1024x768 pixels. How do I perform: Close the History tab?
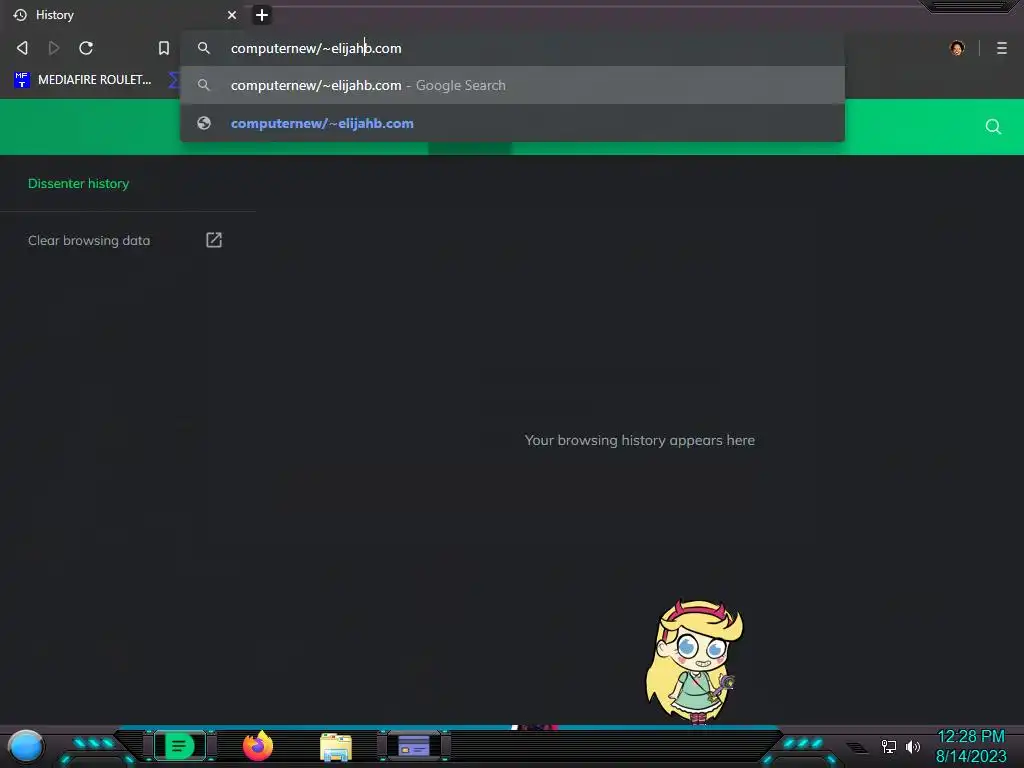[x=232, y=15]
